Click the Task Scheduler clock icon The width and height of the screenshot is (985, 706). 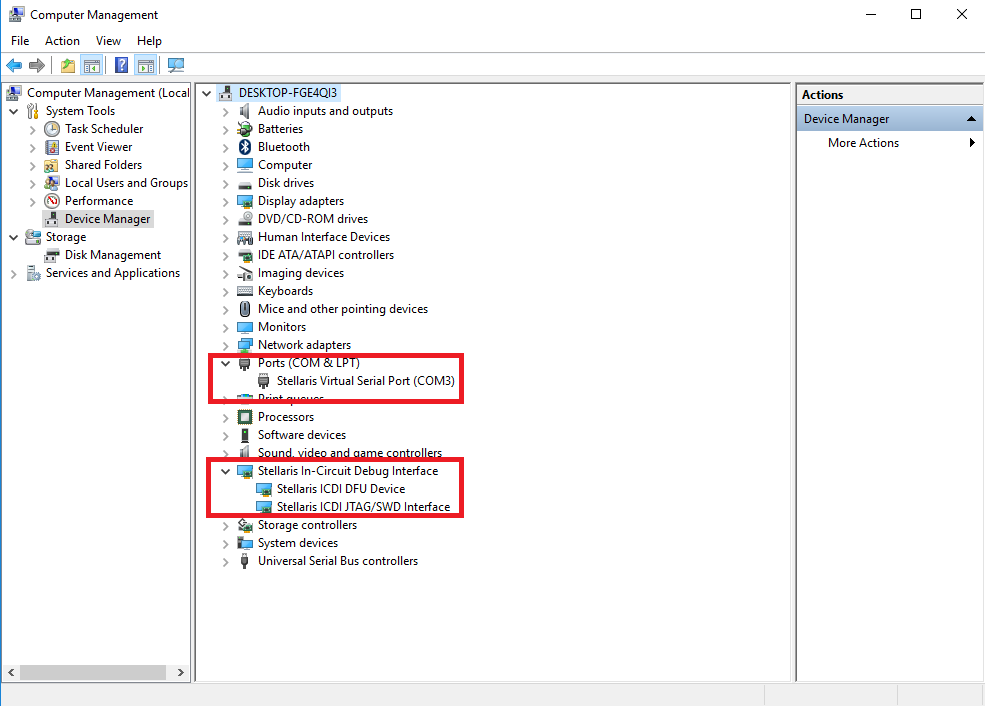pos(52,129)
